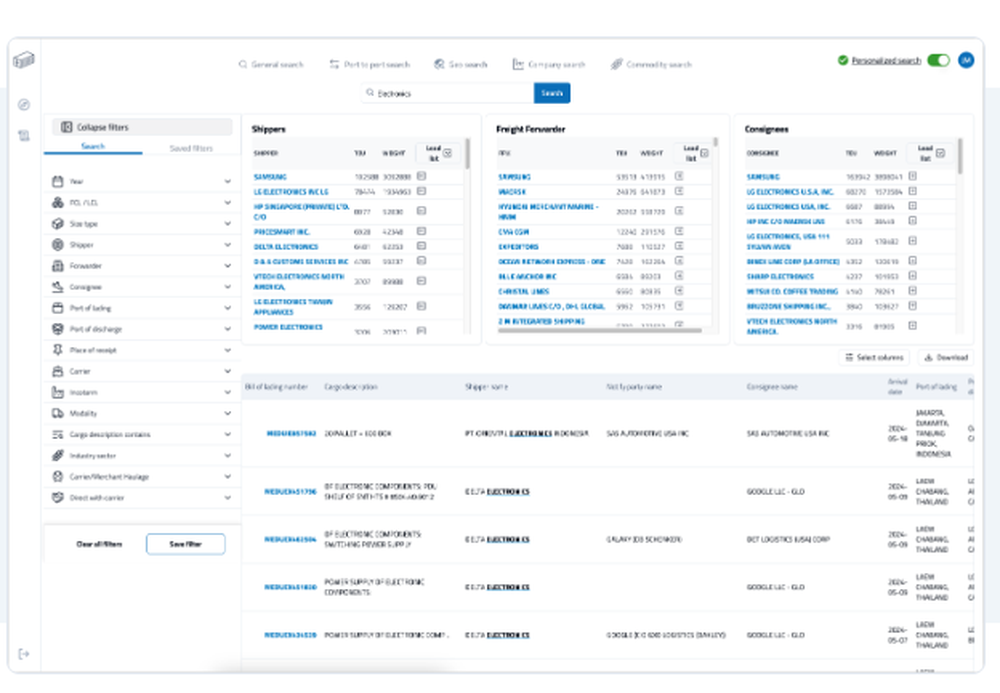Add CMA CGM forwarder to lead list
This screenshot has height=693, width=1000.
(x=679, y=231)
